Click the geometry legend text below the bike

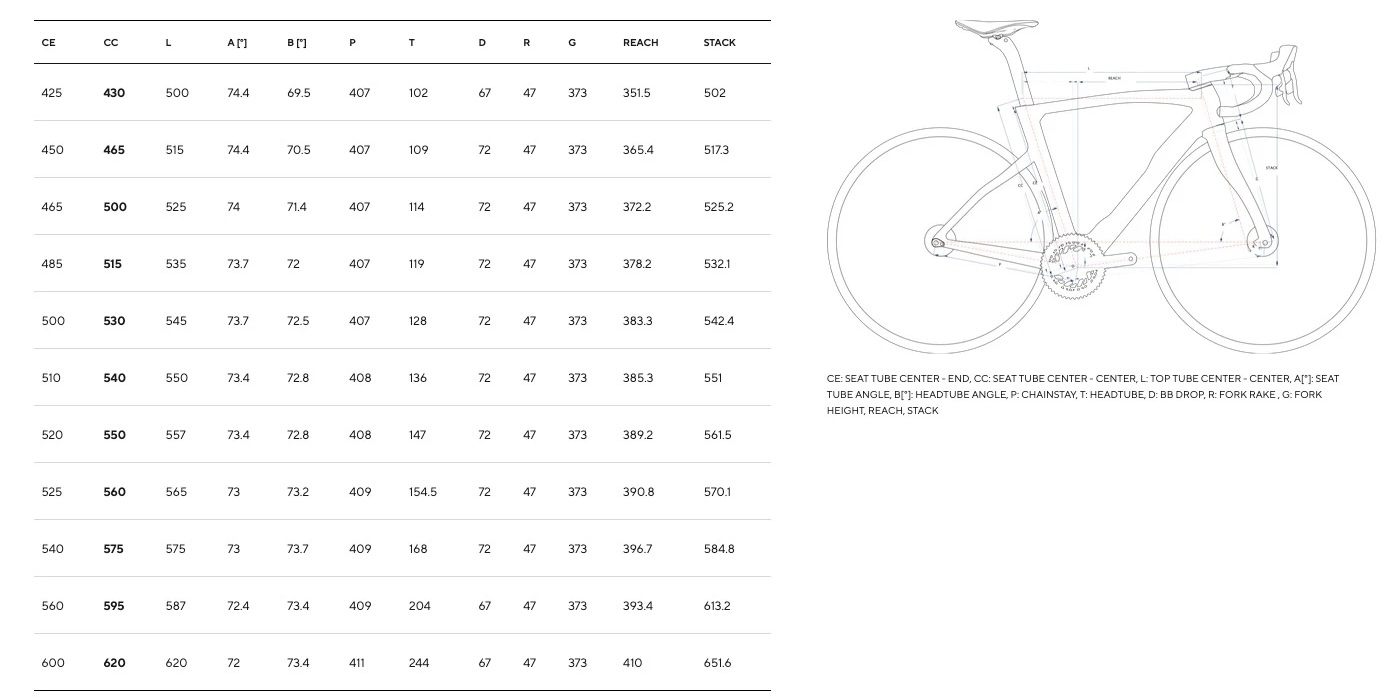(1082, 394)
